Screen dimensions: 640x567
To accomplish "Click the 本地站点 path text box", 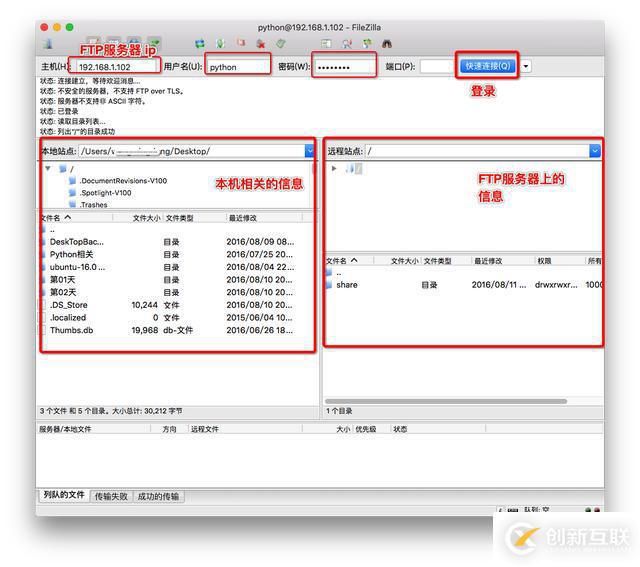I will click(192, 151).
